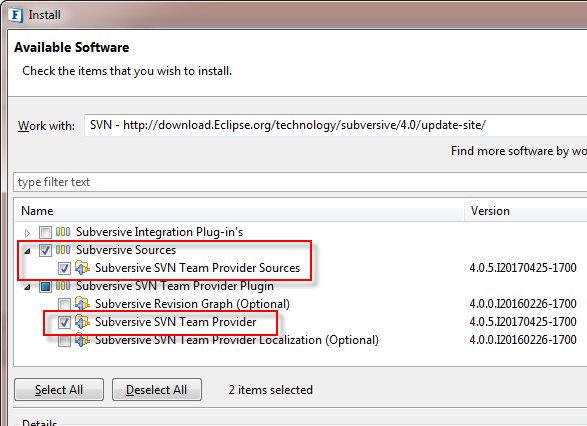
Task: Click the Select All button
Action: coord(59,390)
